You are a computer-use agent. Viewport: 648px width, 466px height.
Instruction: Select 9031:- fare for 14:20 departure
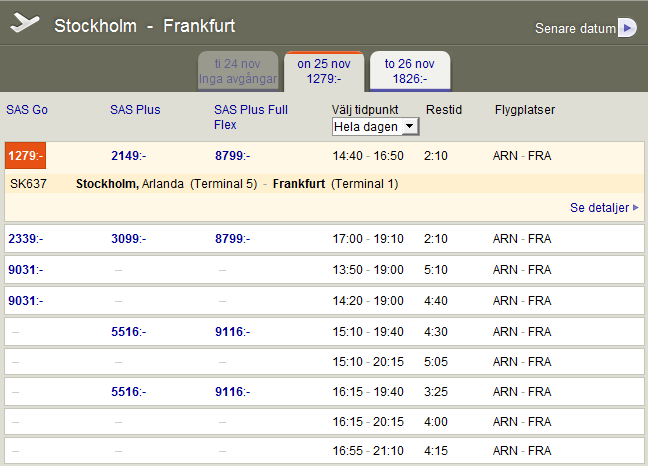pyautogui.click(x=26, y=301)
